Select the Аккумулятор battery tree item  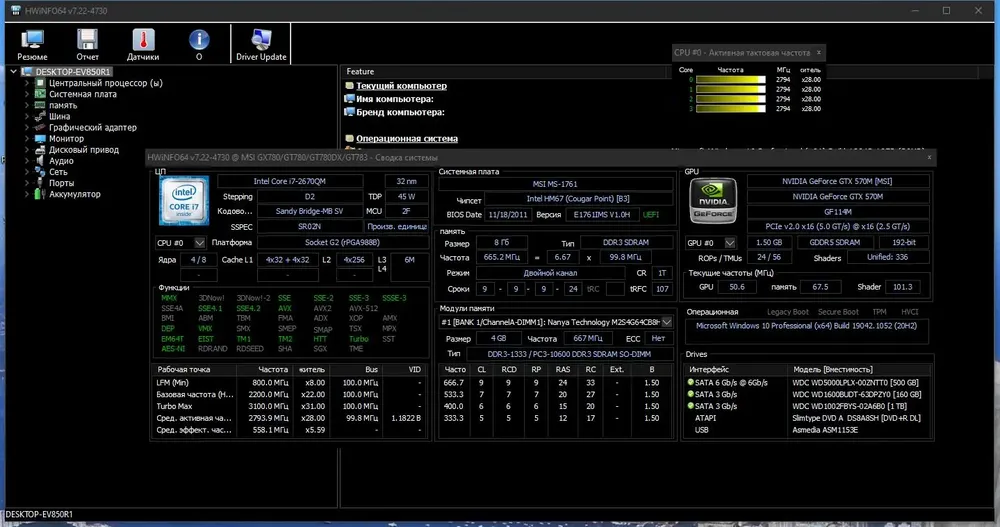[75, 194]
